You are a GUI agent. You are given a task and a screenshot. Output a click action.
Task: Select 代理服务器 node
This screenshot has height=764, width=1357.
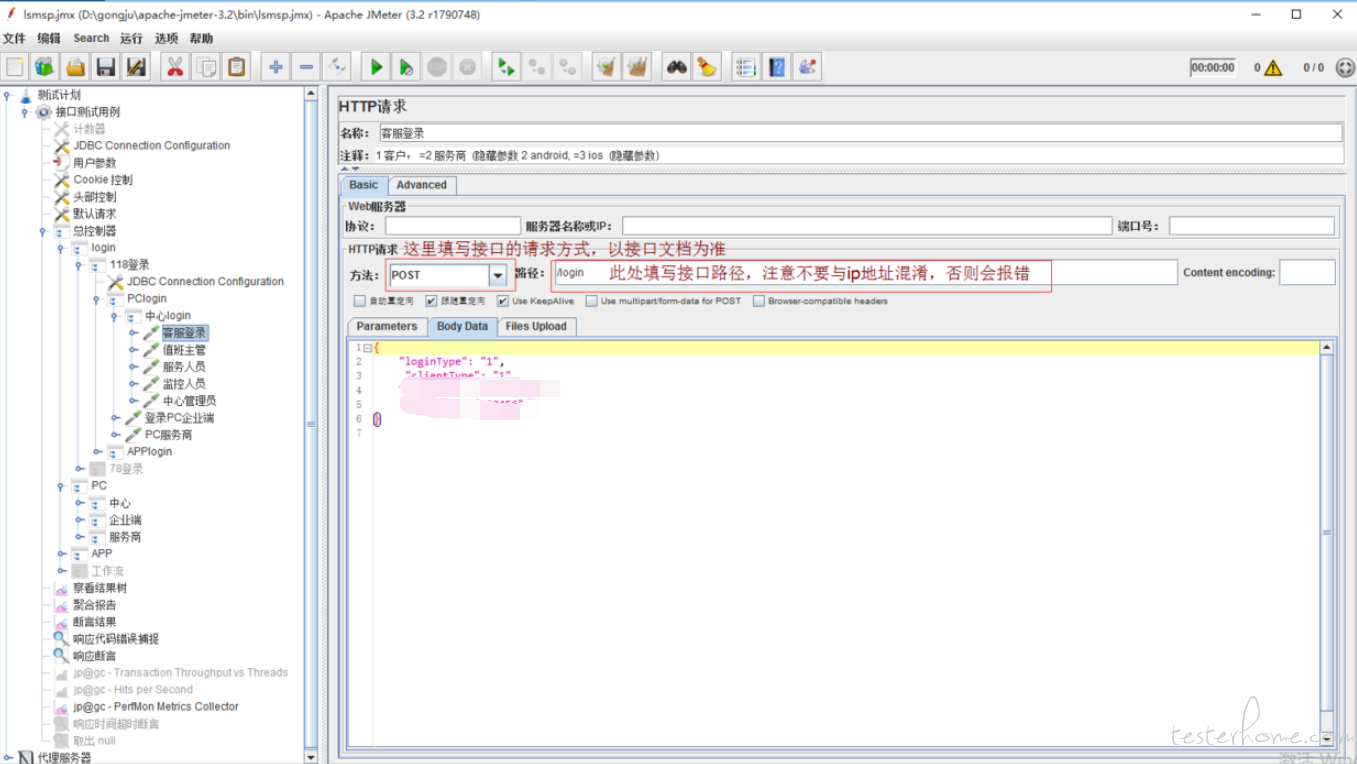coord(64,757)
